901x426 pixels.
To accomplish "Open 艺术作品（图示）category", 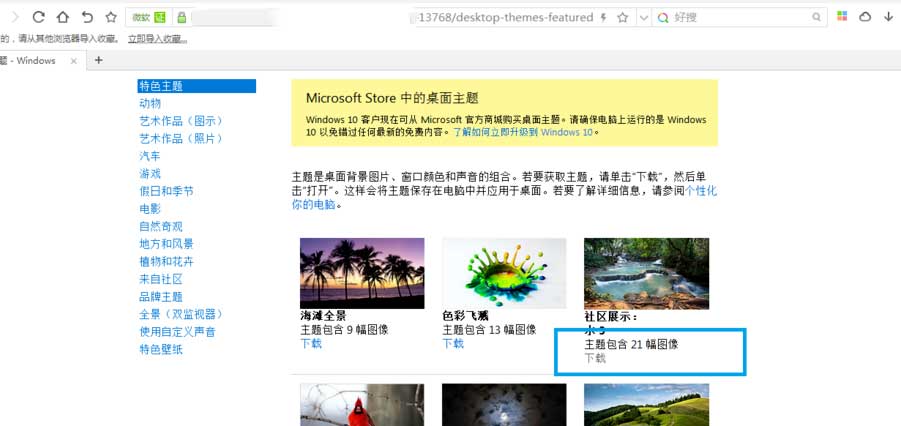I will point(181,121).
